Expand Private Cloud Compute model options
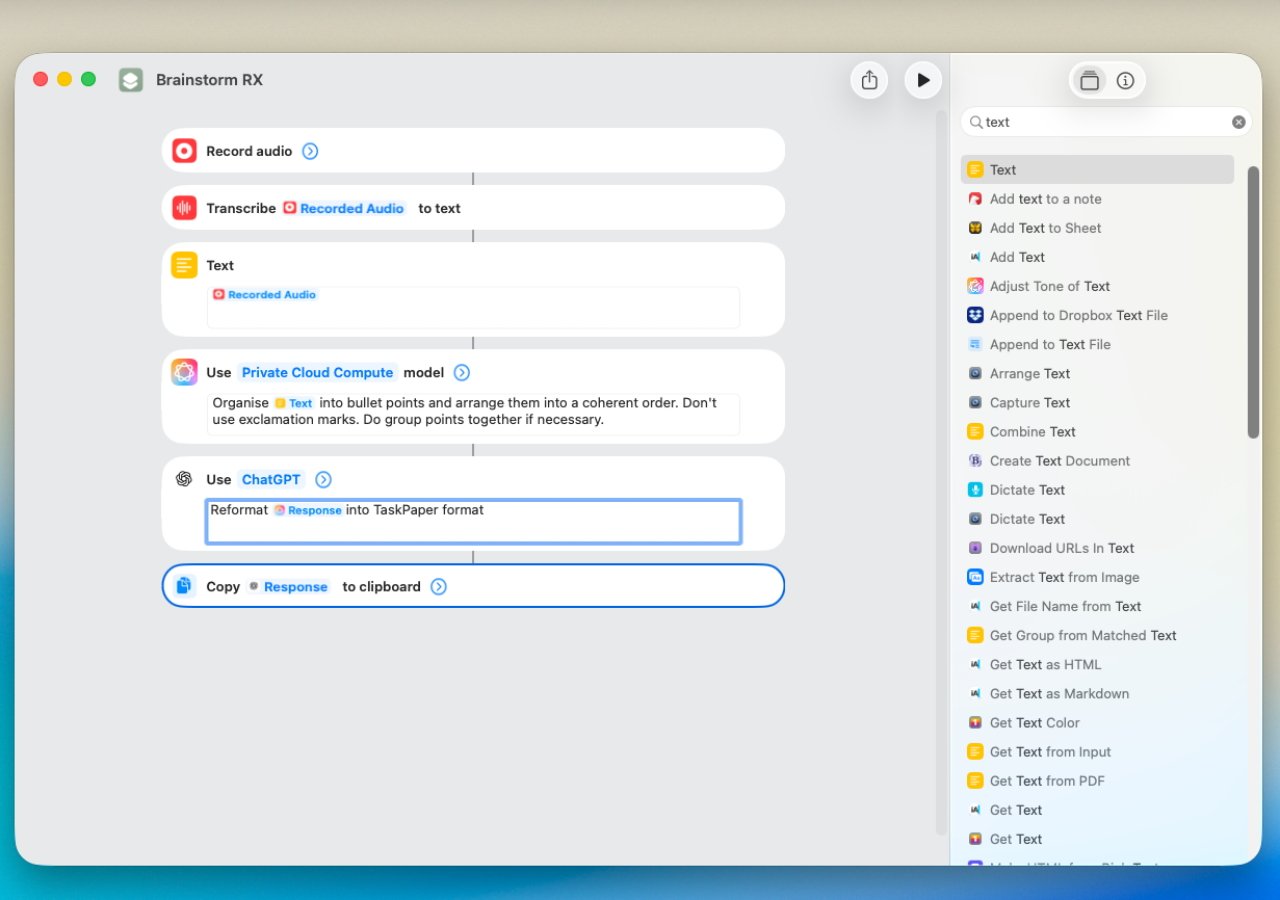 461,372
